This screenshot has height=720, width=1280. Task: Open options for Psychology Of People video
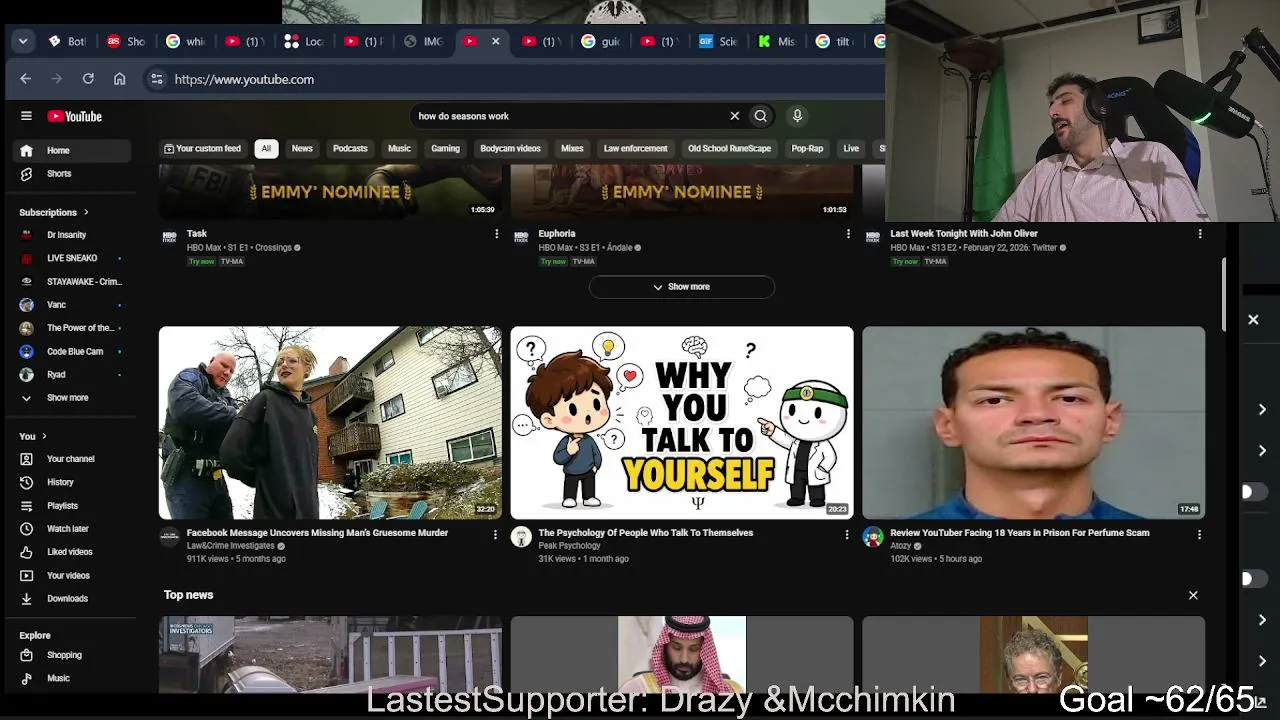point(847,535)
